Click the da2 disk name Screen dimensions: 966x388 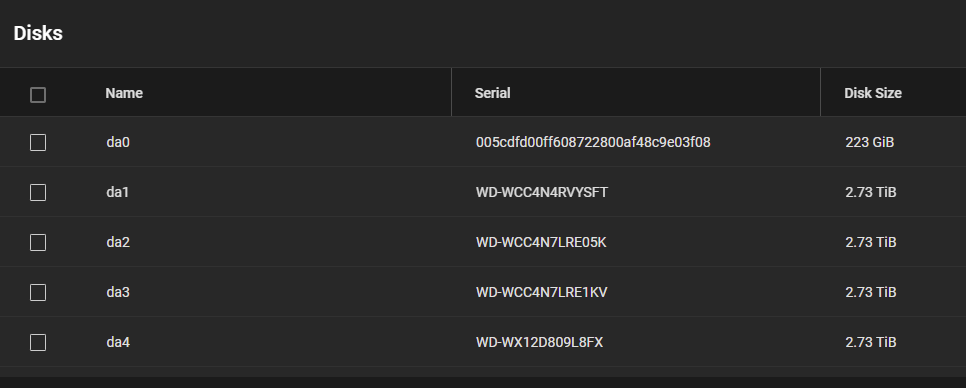[x=118, y=242]
